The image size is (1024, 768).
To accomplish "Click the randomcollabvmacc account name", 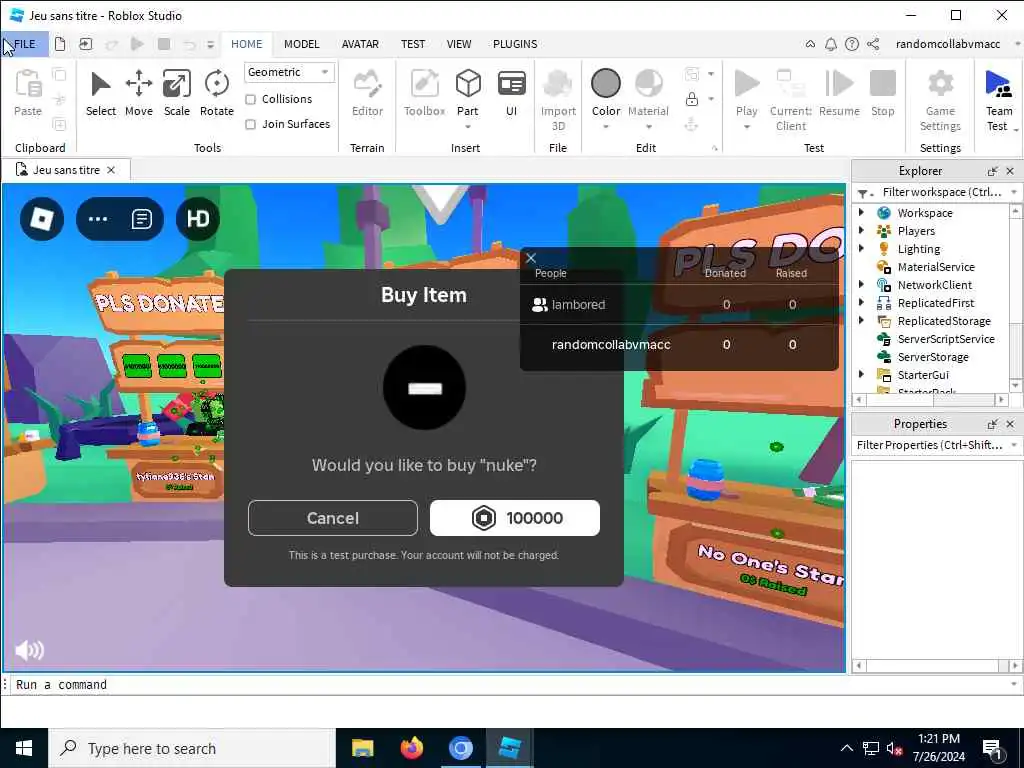I will 948,44.
